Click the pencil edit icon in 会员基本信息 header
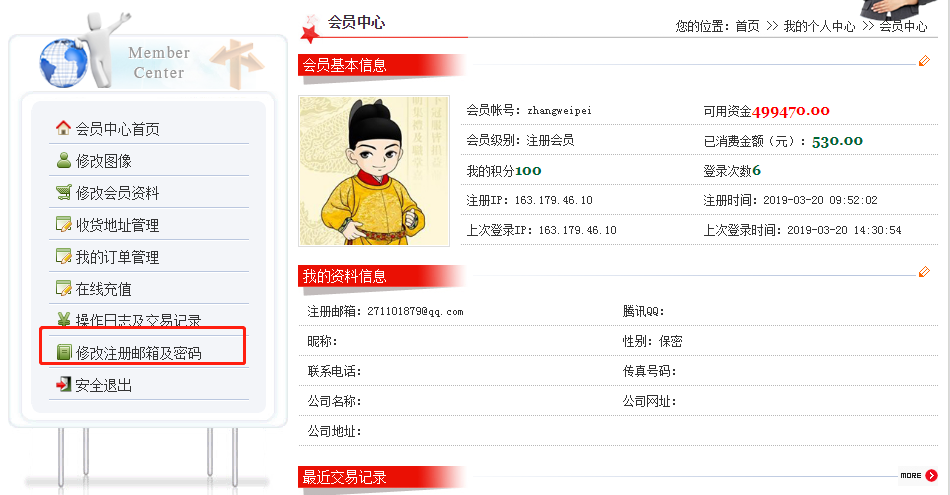Viewport: 950px width, 495px height. 924,61
